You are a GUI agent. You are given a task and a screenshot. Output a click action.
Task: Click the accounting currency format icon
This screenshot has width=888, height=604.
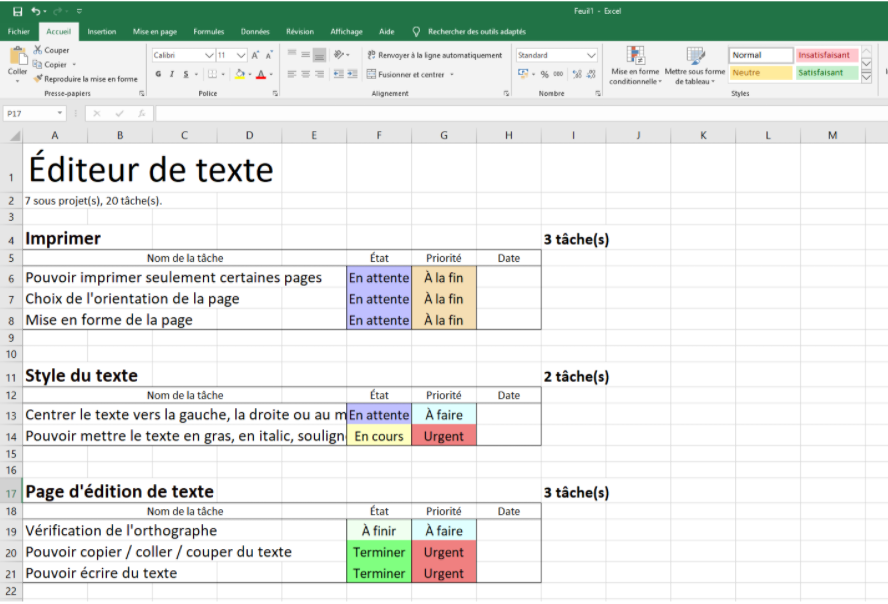click(523, 74)
